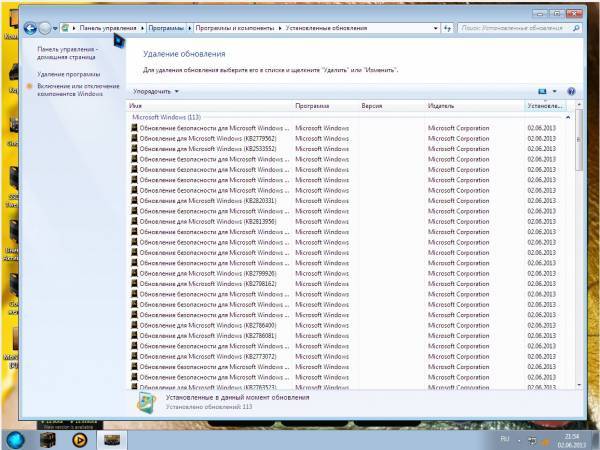Click the Control Panel icon in address bar
The image size is (600, 450).
coord(65,28)
